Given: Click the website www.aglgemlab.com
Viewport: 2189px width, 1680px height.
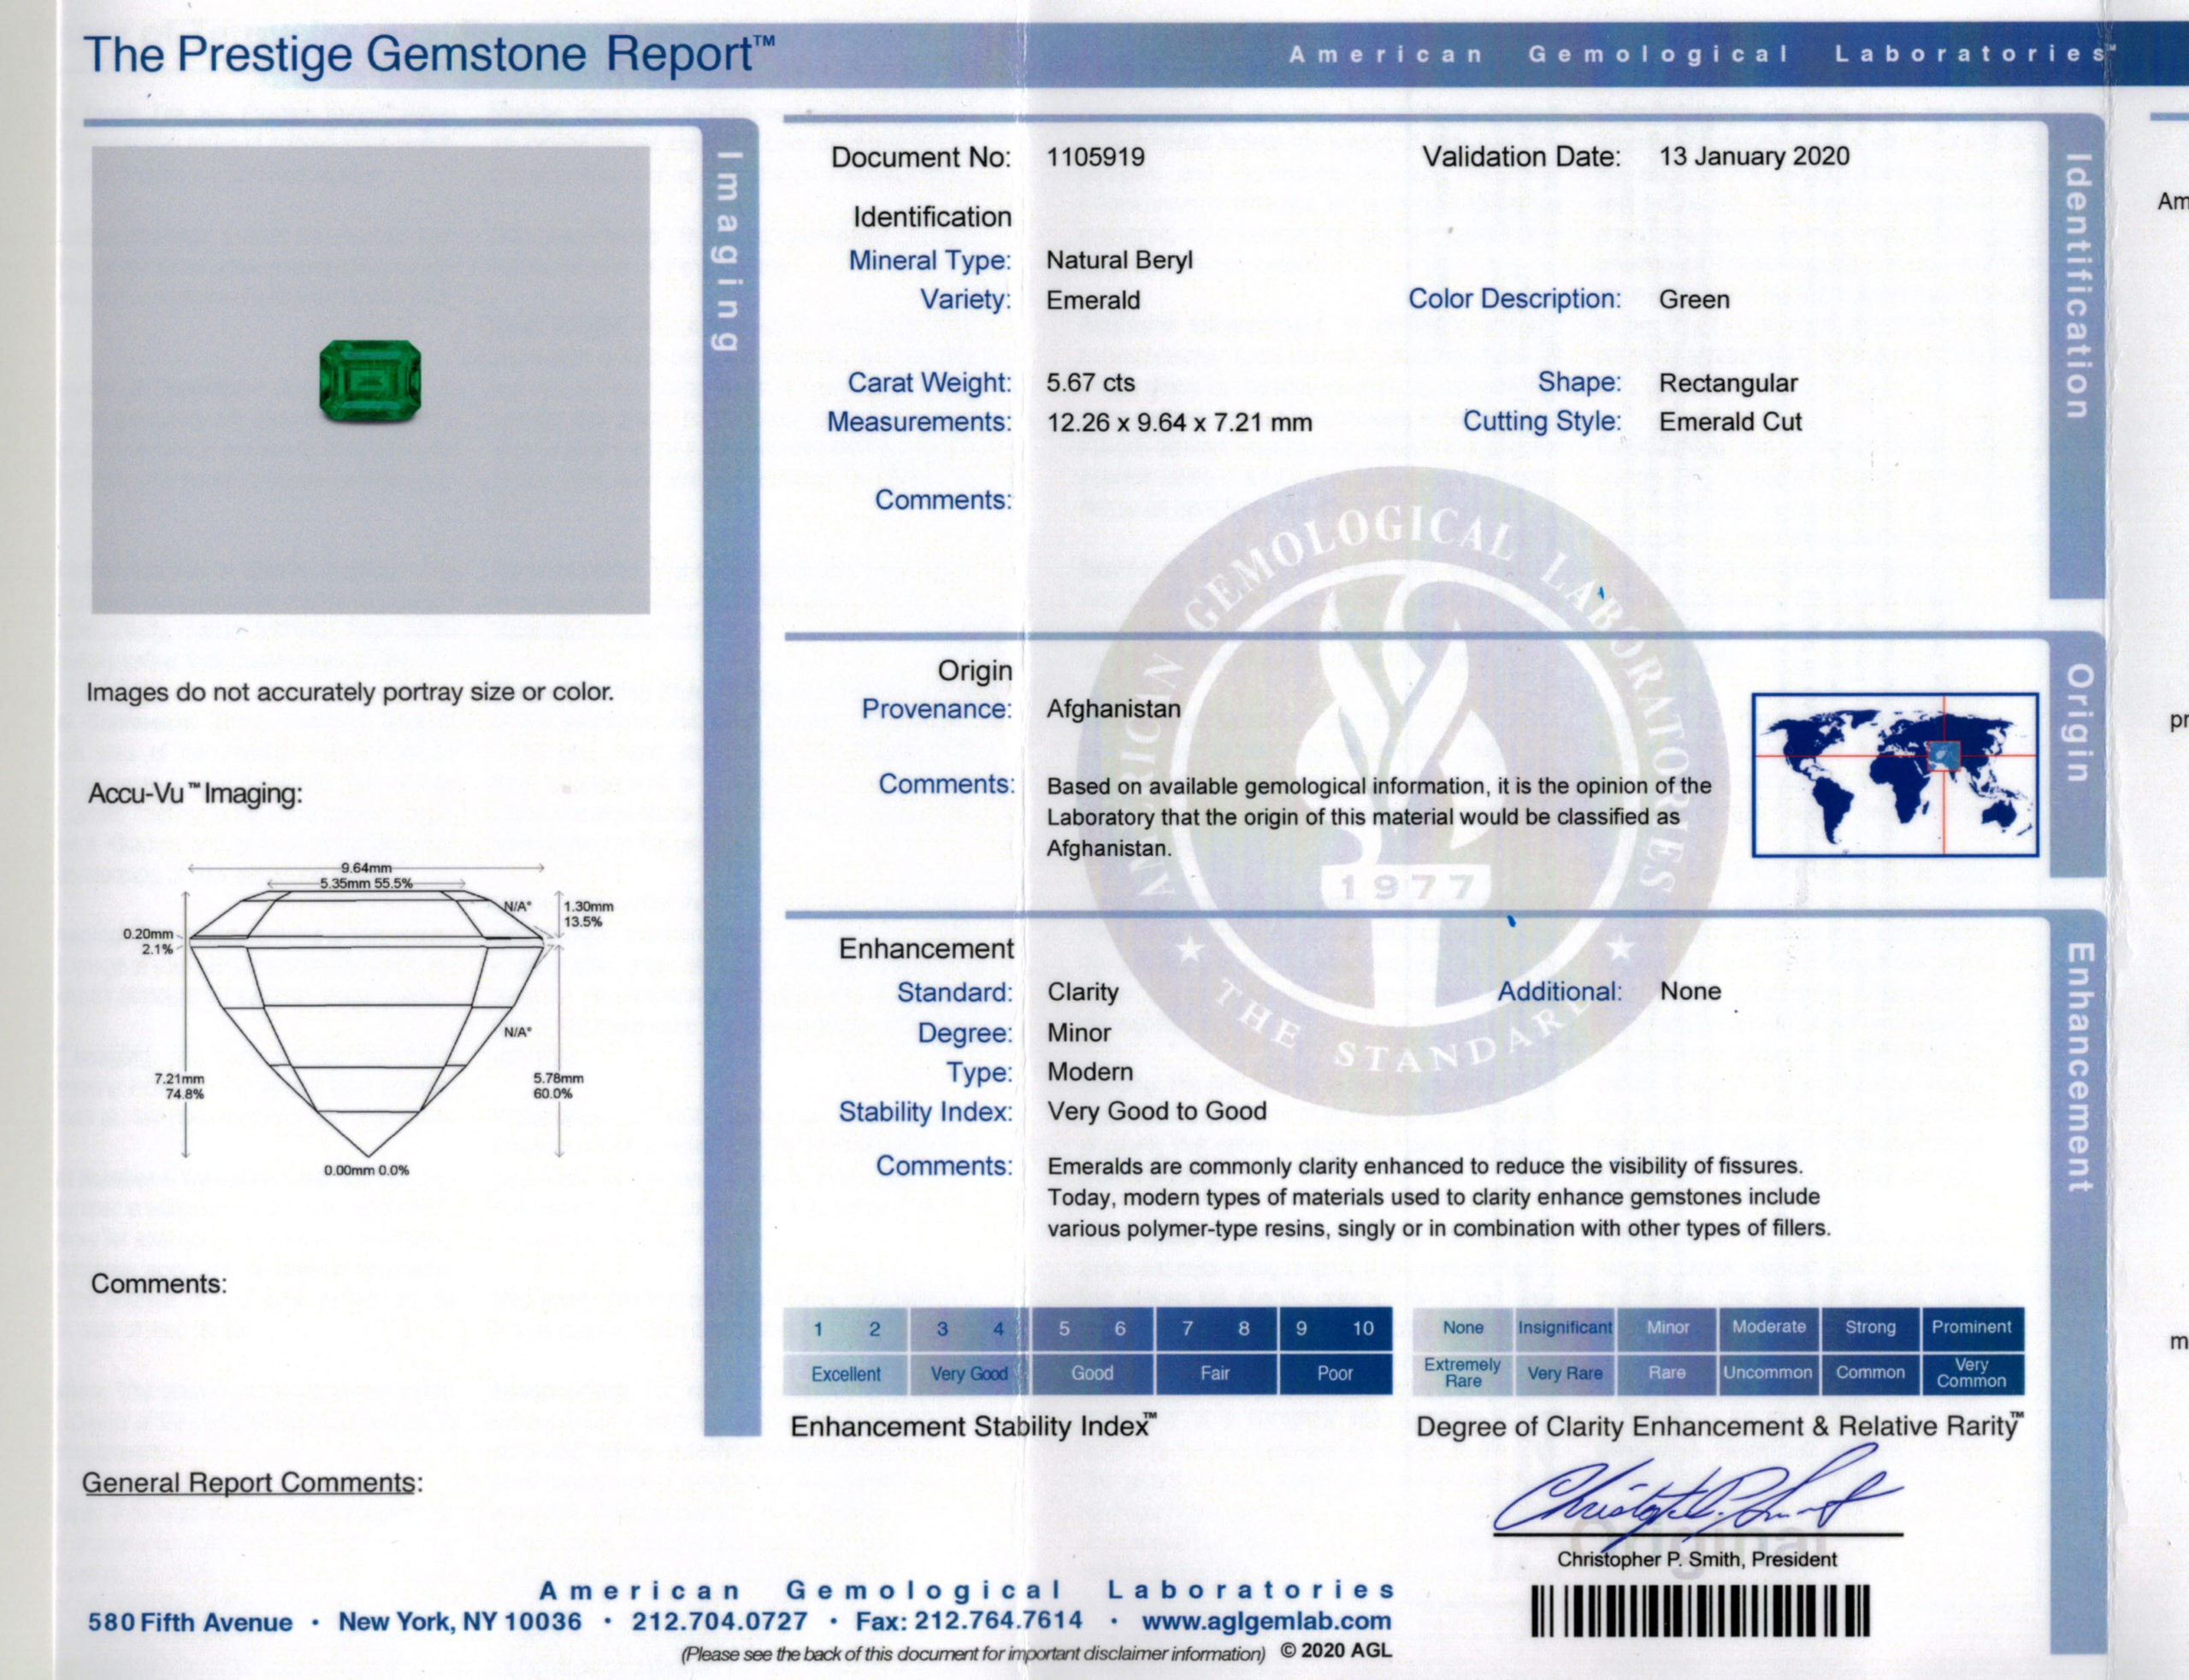Looking at the screenshot, I should click(x=1266, y=1621).
